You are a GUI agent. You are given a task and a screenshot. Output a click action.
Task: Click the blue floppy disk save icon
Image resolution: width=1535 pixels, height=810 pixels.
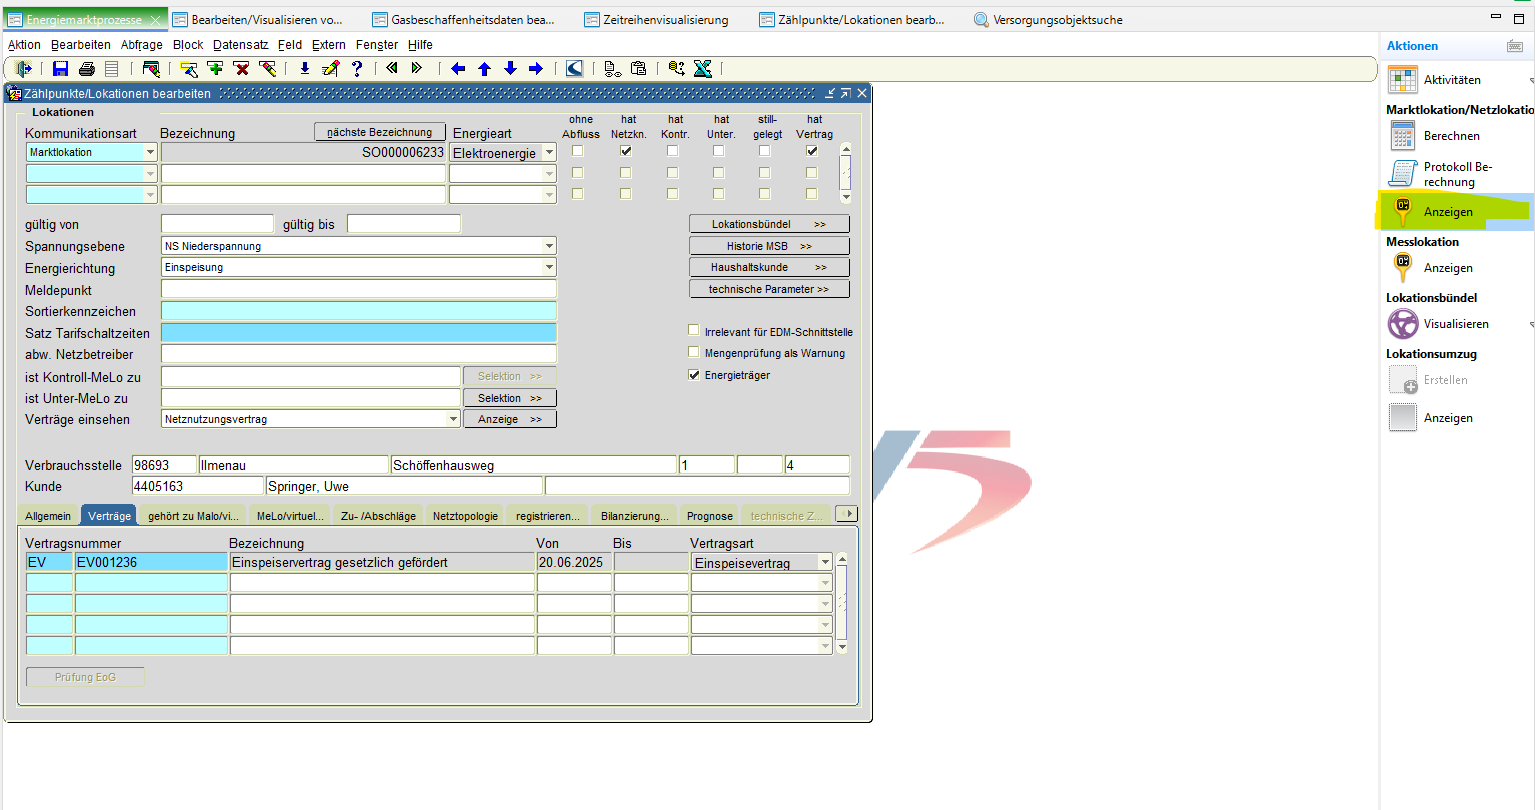61,68
